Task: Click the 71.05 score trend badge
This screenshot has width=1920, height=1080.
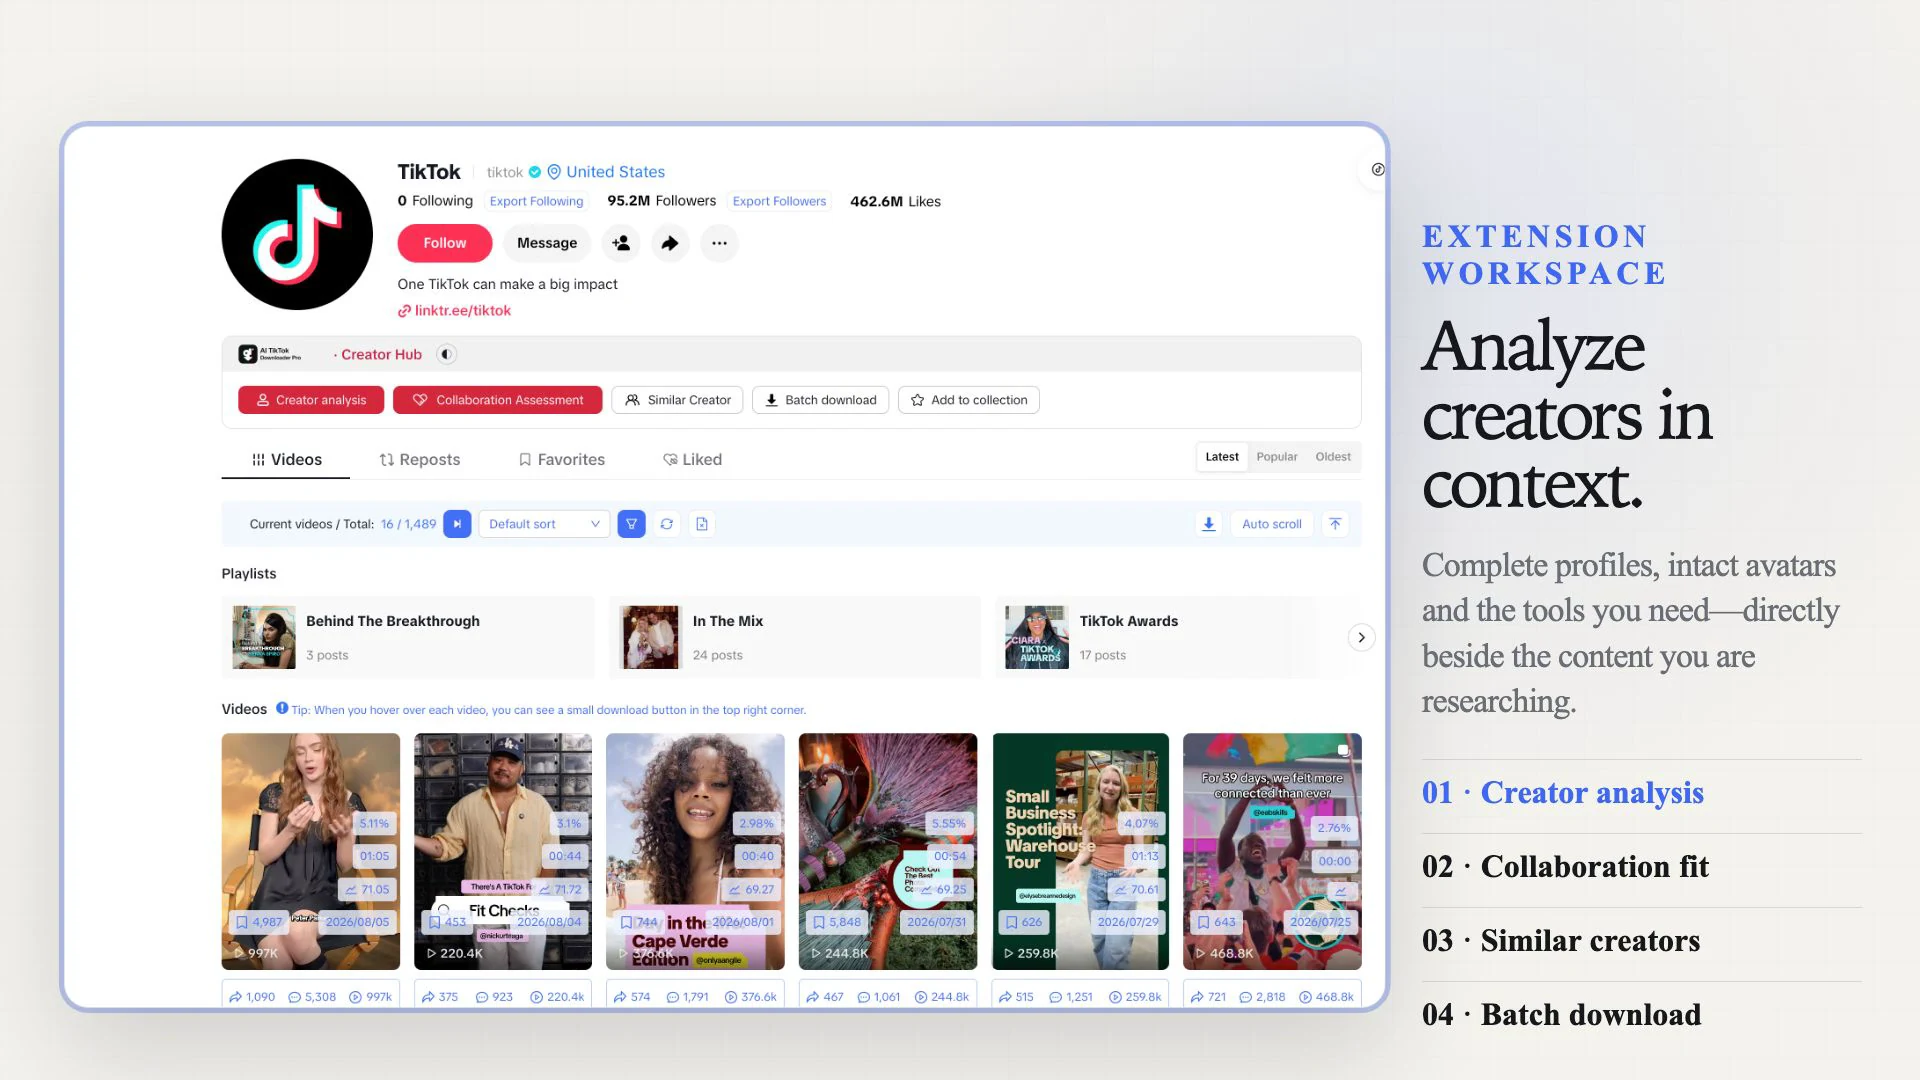Action: 366,889
